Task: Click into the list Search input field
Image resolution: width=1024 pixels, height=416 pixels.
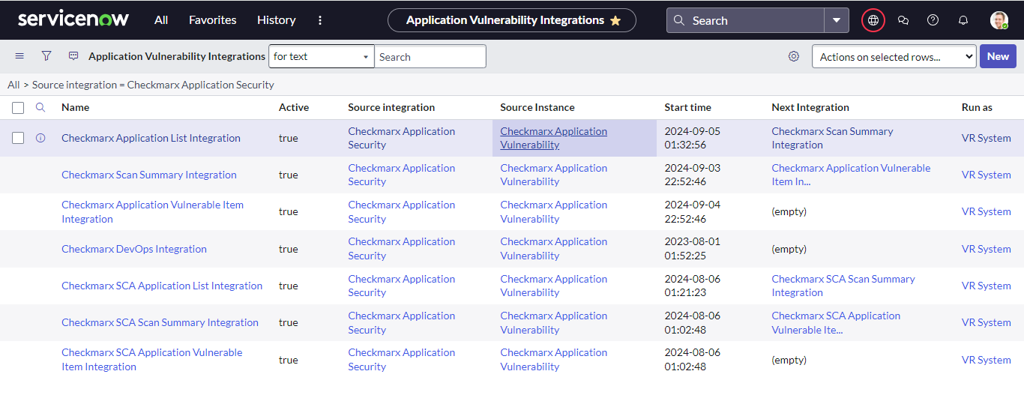Action: (x=431, y=57)
